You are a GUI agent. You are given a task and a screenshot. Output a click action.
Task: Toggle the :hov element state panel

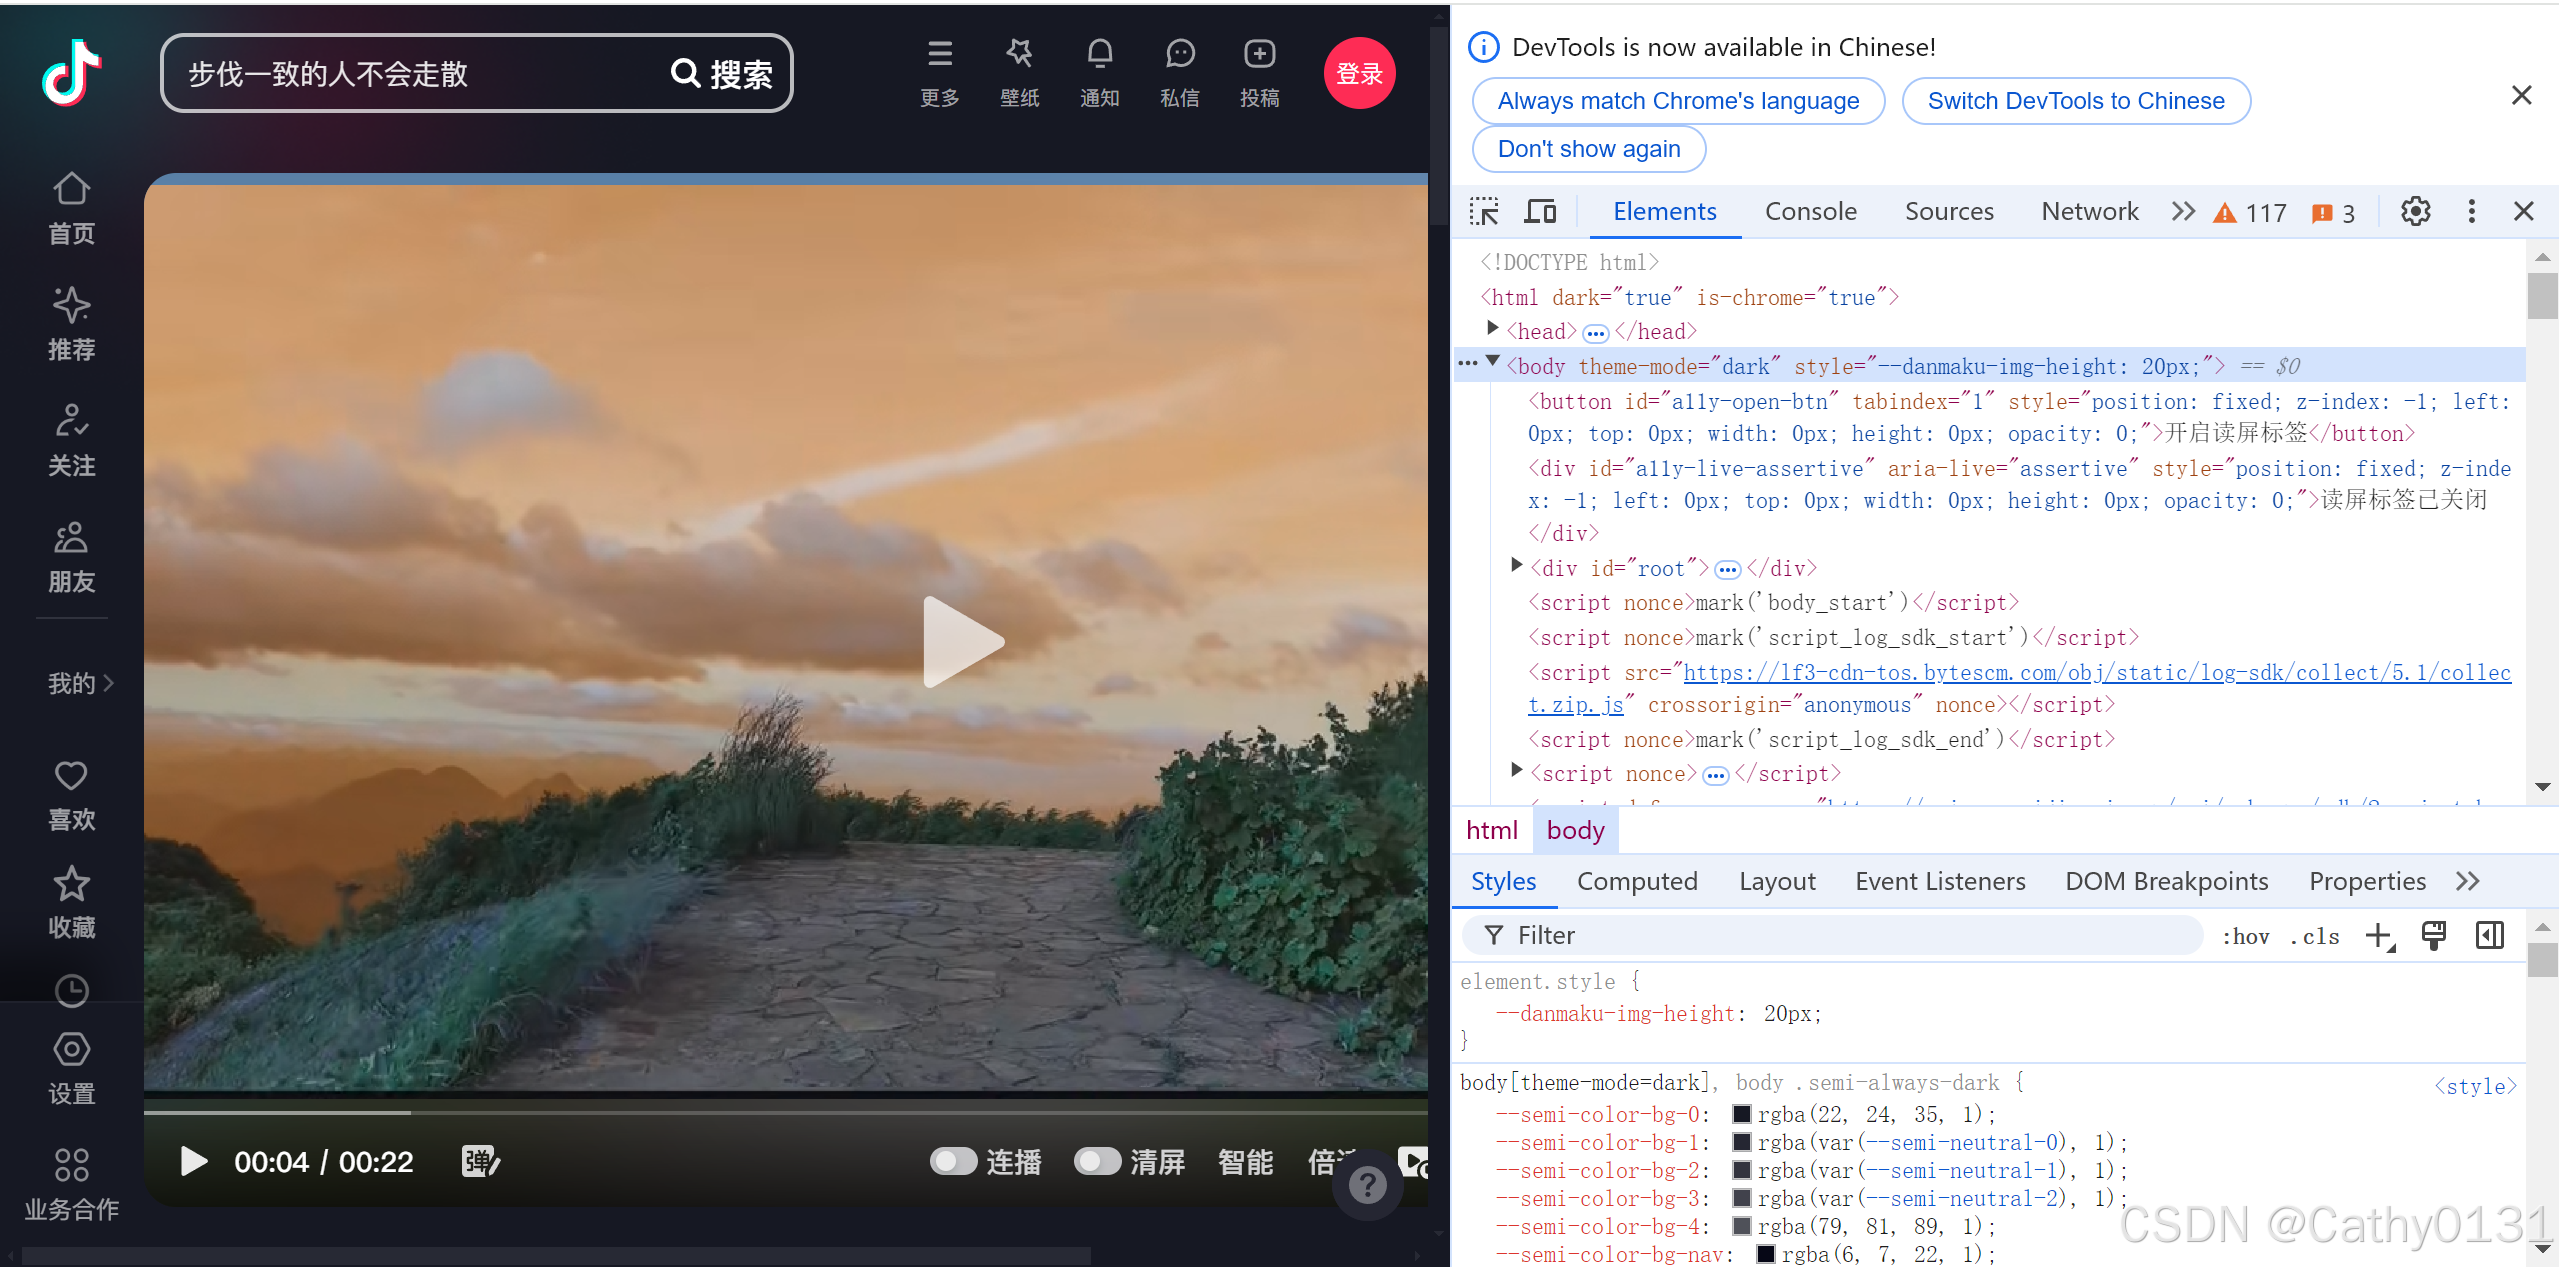(x=2245, y=936)
